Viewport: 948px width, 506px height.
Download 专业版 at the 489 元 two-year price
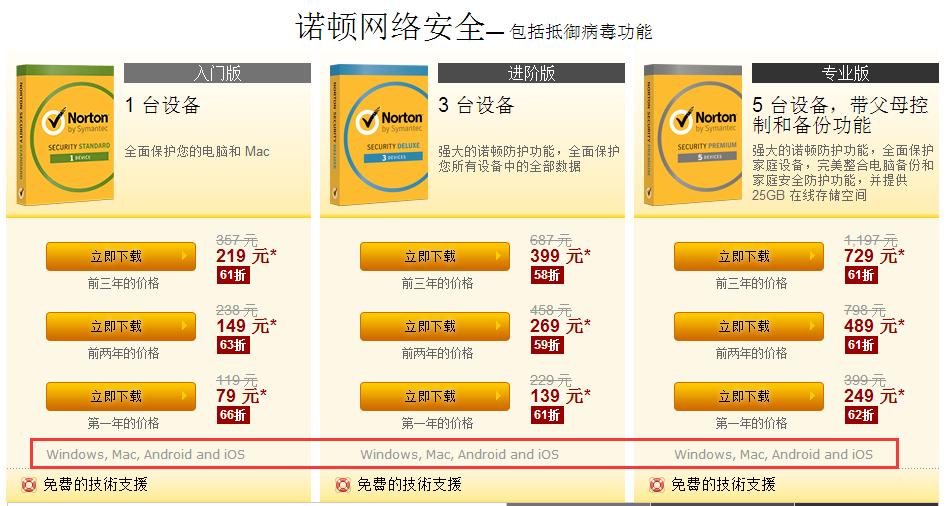pos(748,326)
